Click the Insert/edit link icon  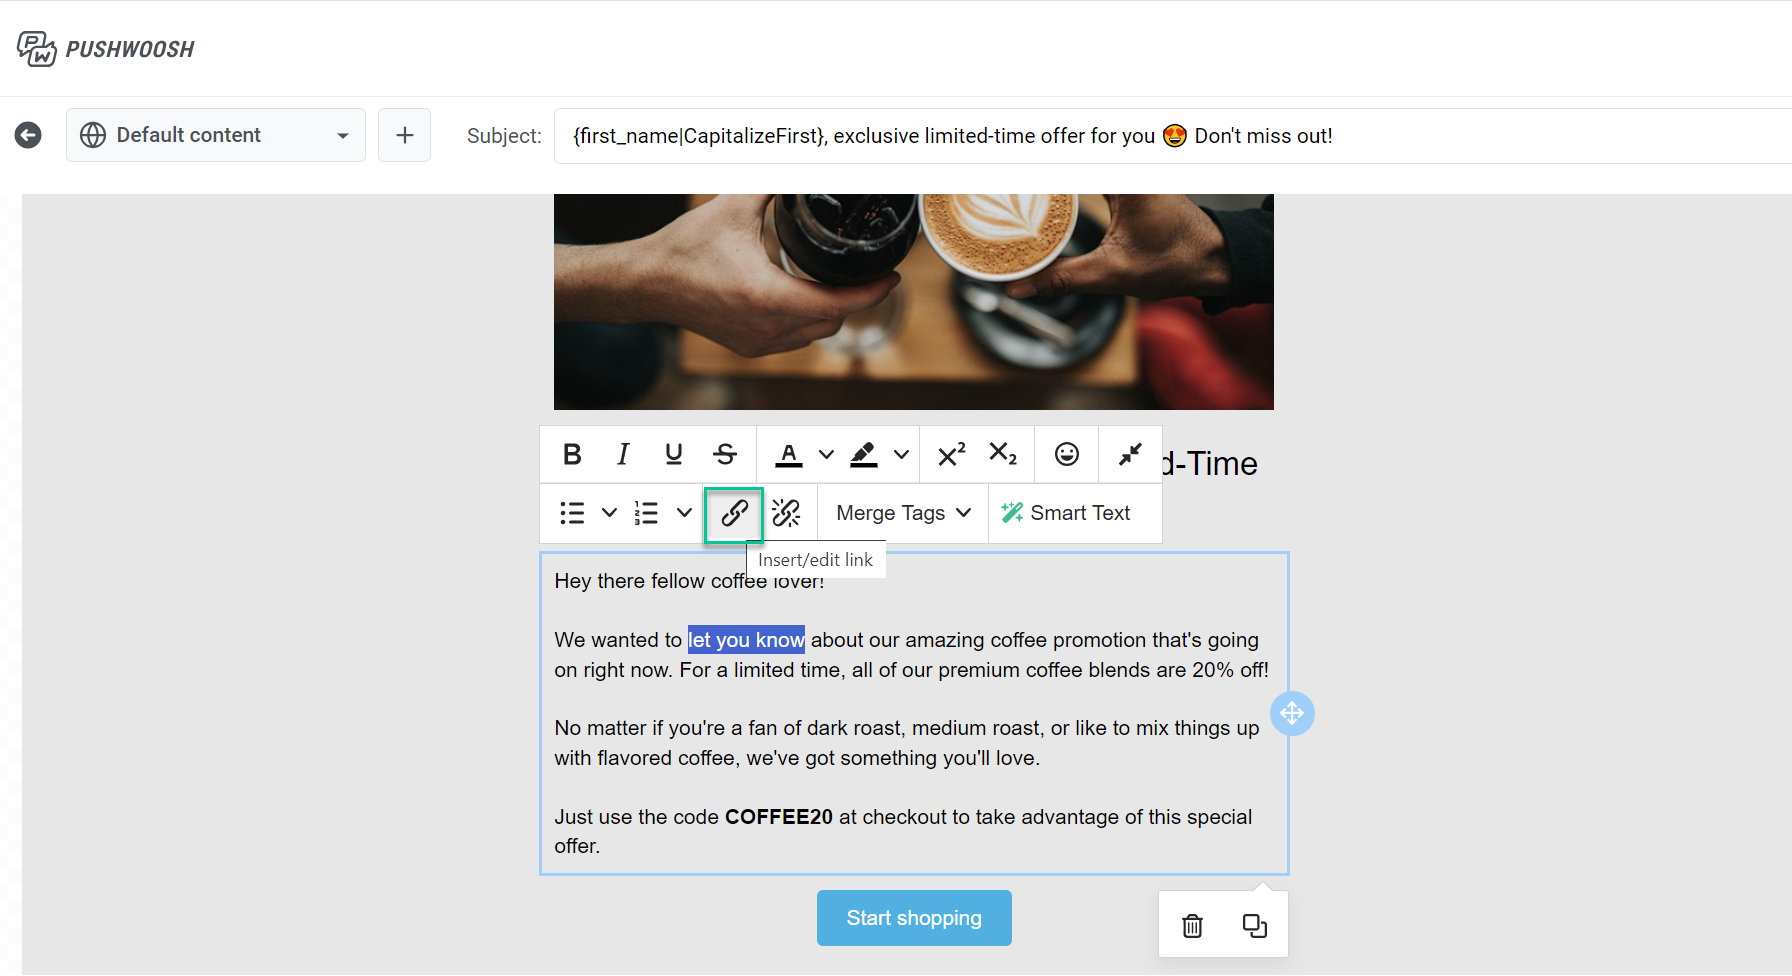(734, 514)
